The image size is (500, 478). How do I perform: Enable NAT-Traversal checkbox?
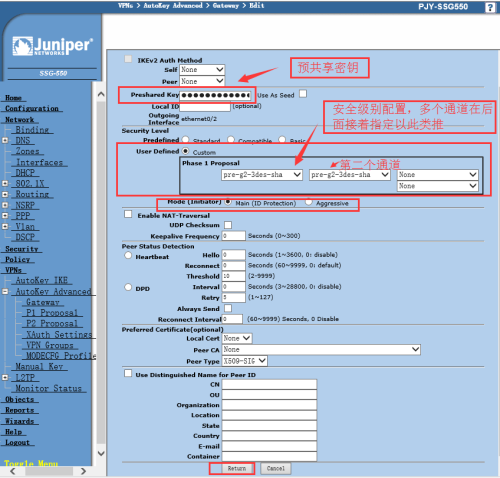point(128,214)
